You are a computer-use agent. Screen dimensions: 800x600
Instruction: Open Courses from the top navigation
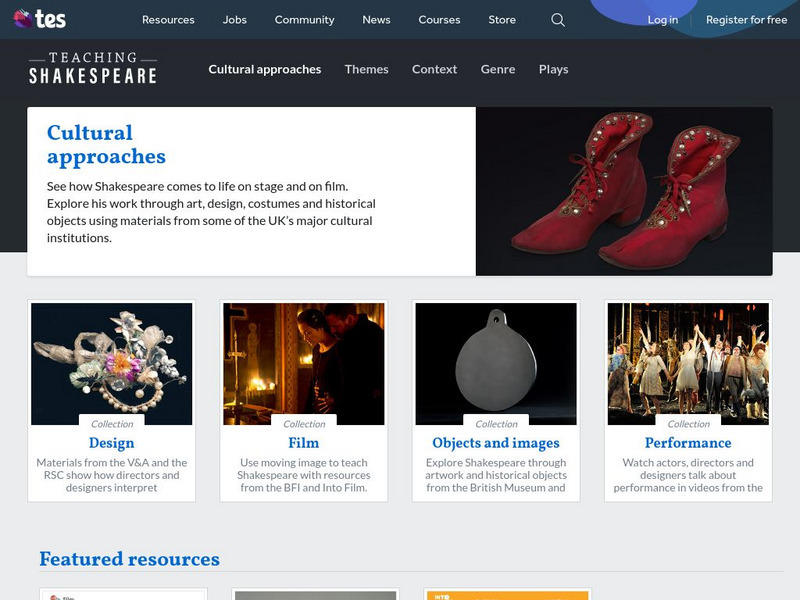pos(439,20)
